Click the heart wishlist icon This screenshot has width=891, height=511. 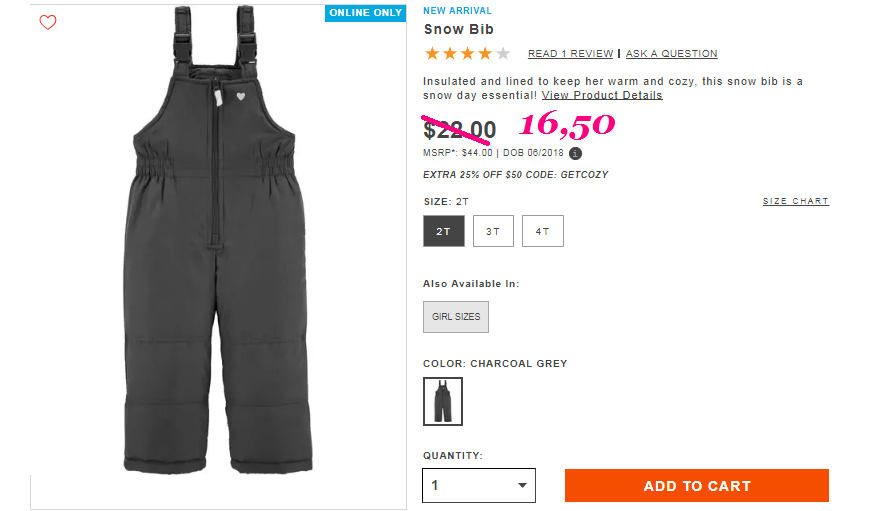(x=48, y=23)
